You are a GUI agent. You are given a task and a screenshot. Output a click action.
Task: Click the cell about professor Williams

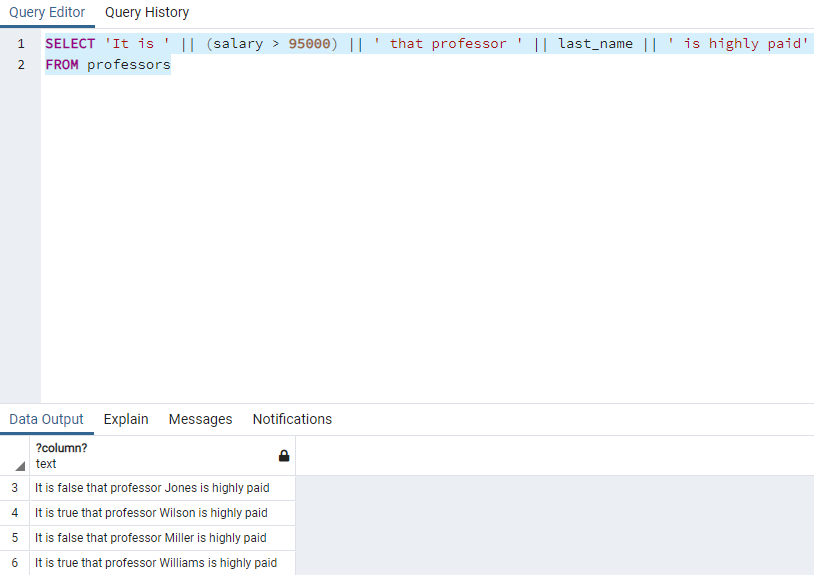pos(162,563)
